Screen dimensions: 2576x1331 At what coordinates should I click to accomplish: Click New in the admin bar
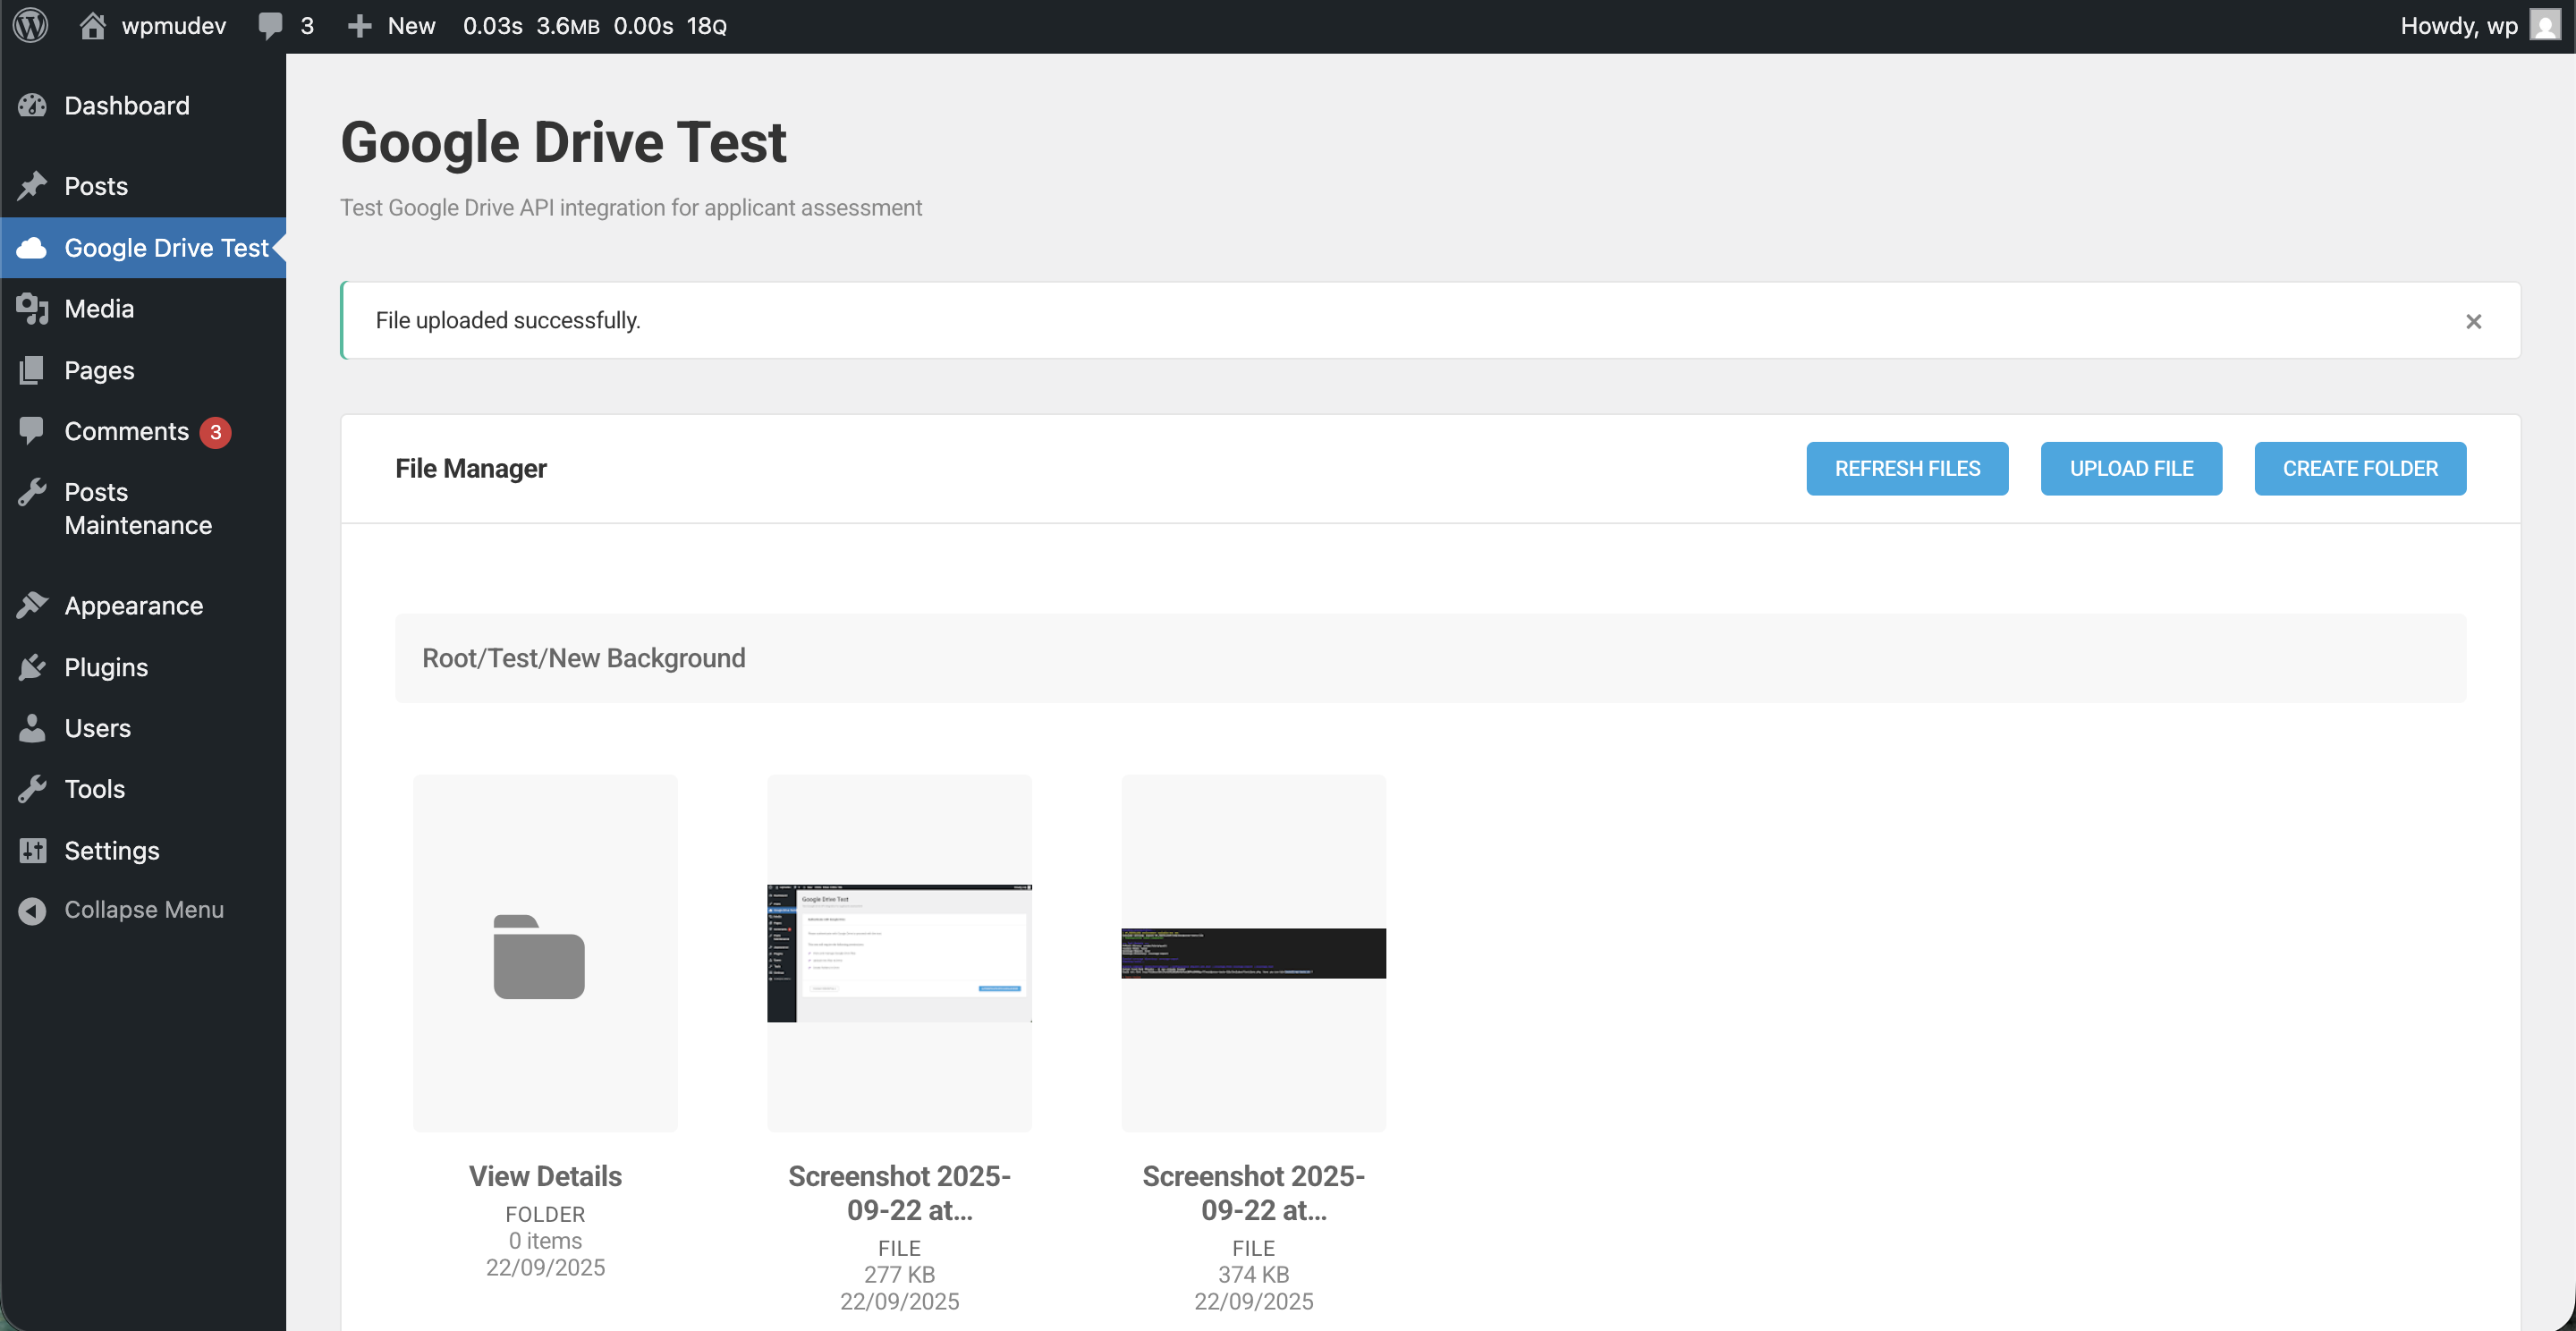point(411,26)
